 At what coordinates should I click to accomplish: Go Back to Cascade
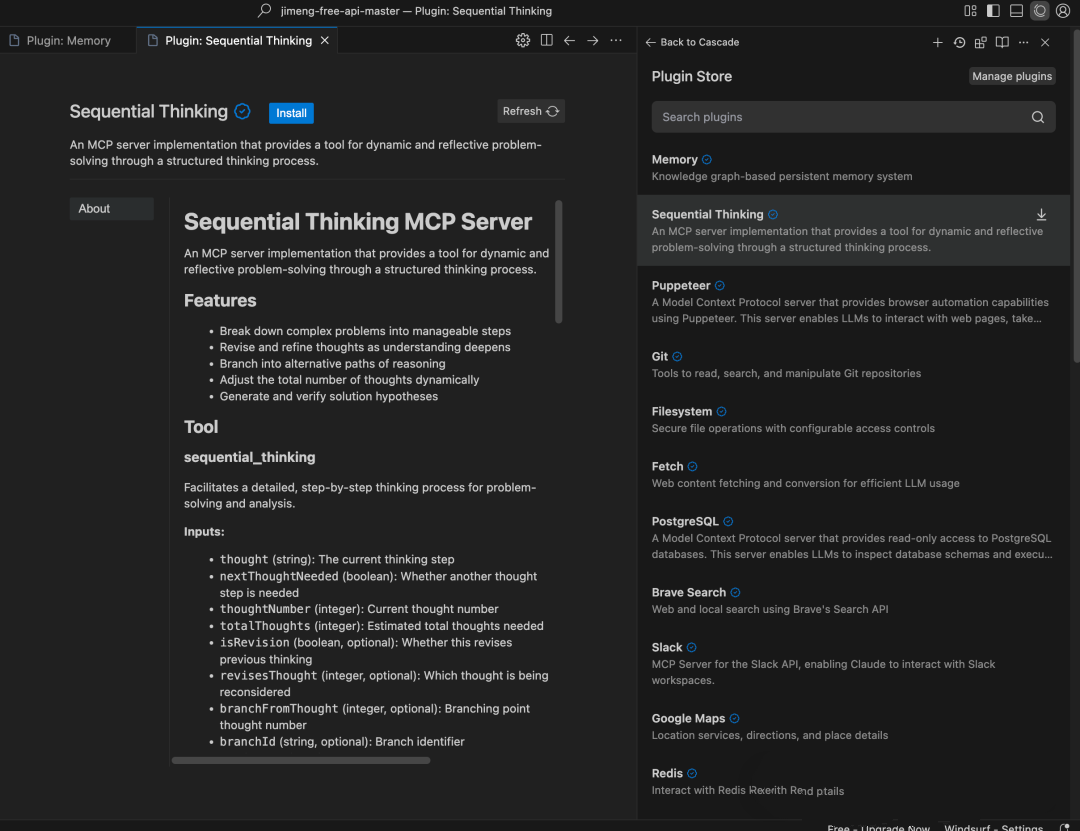coord(692,42)
